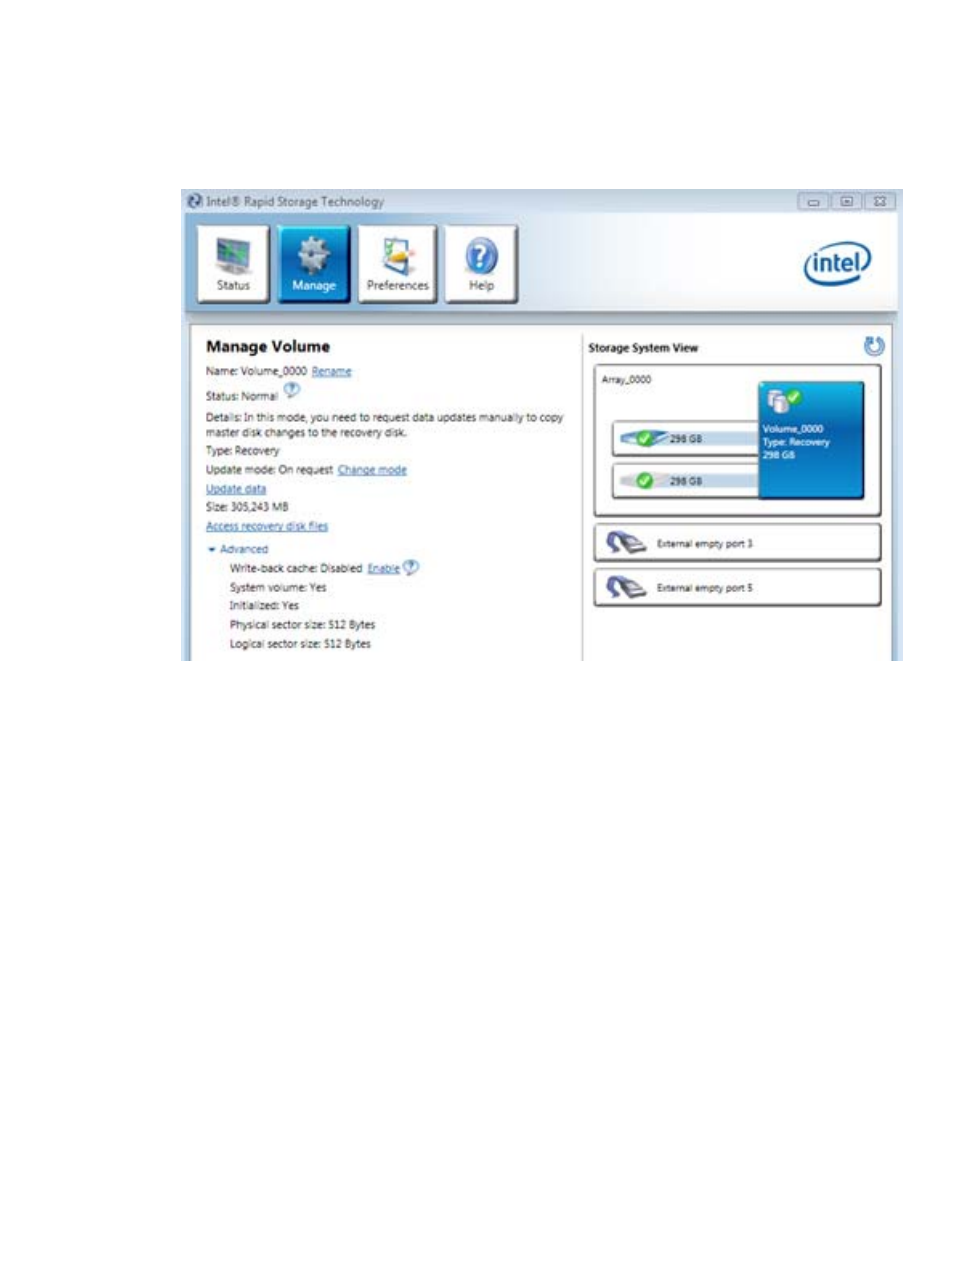Viewport: 954px width, 1270px height.
Task: Click the Size: 305,243 MB text
Action: (247, 507)
